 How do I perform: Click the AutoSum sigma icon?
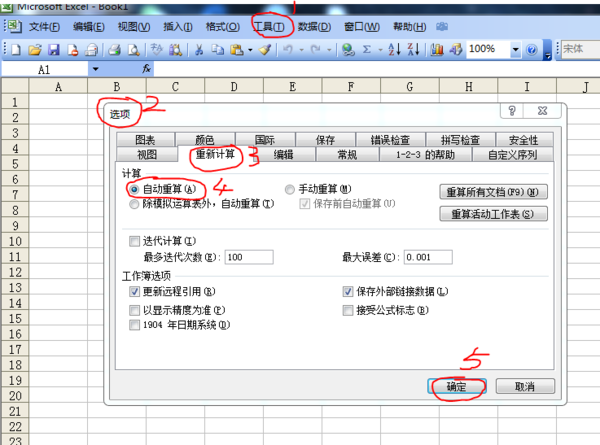367,49
